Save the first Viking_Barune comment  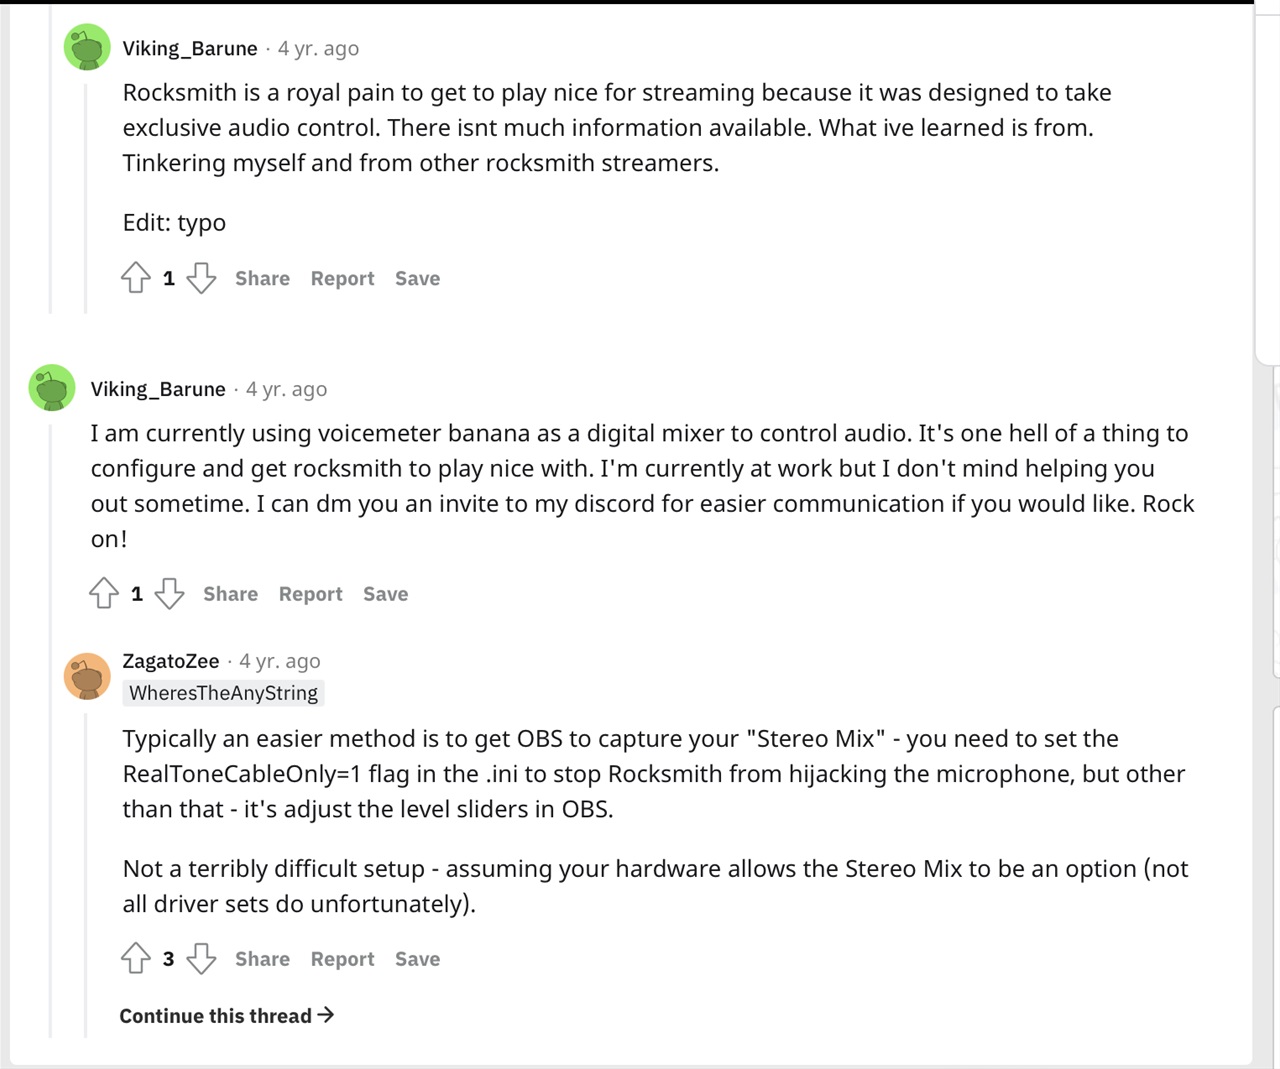click(417, 278)
